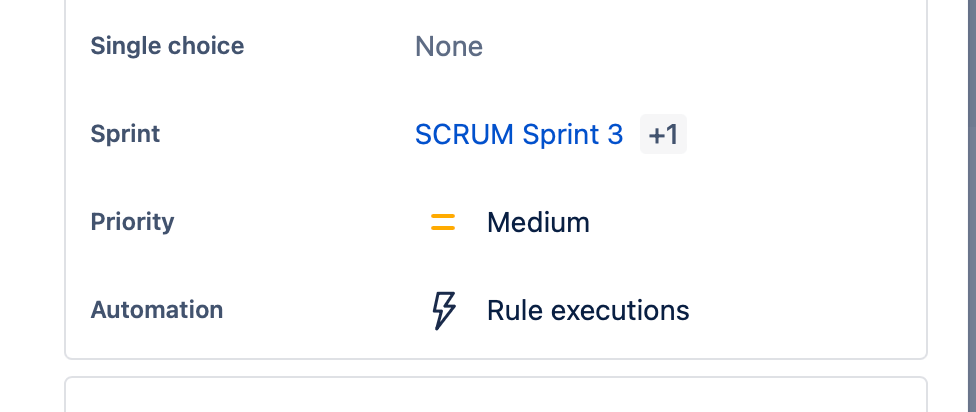Open the SCRUM Sprint 3 link
The image size is (976, 412).
click(518, 134)
